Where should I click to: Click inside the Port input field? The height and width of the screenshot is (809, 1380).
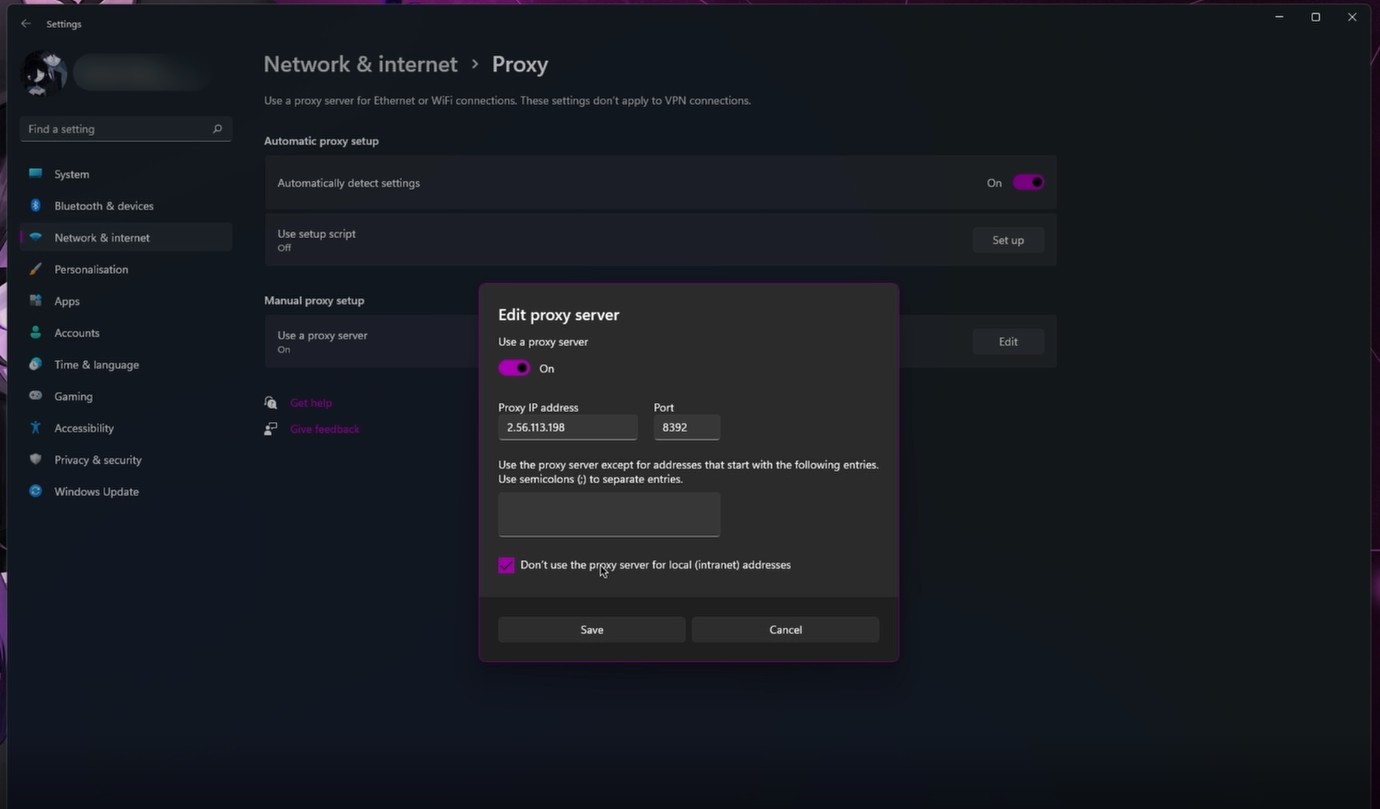[x=686, y=427]
